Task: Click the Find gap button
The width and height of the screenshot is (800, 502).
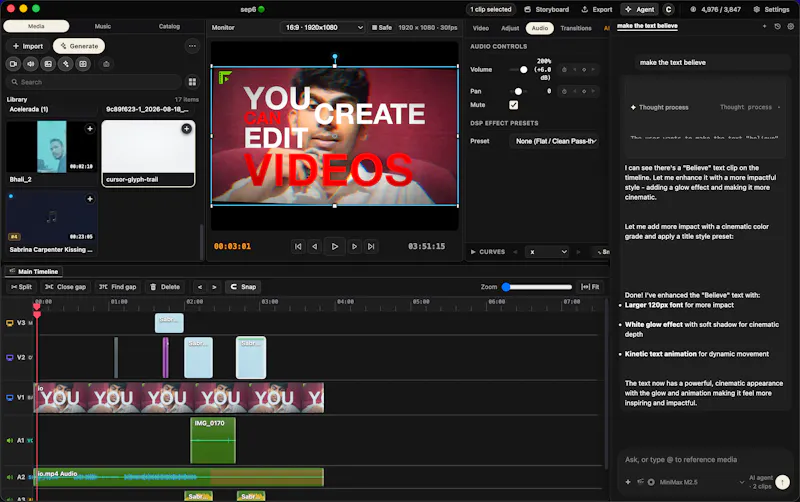Action: [x=118, y=287]
